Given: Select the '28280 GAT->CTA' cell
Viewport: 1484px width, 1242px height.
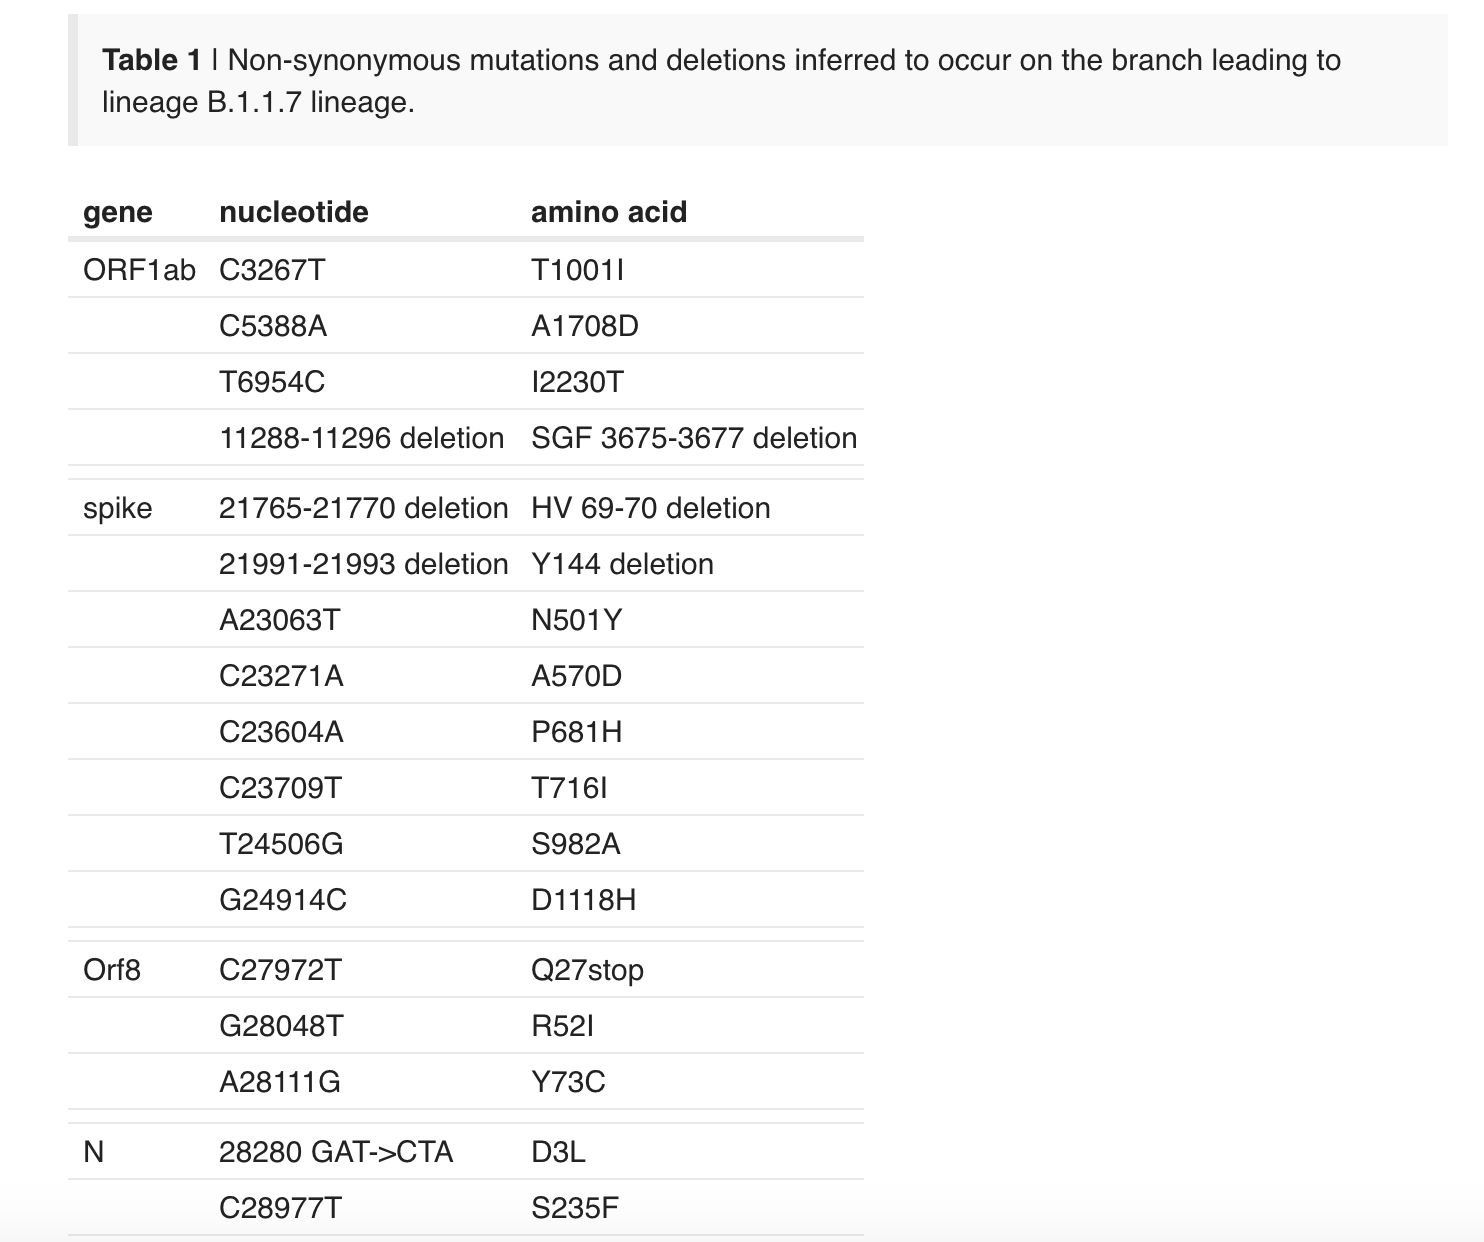Looking at the screenshot, I should tap(336, 1152).
